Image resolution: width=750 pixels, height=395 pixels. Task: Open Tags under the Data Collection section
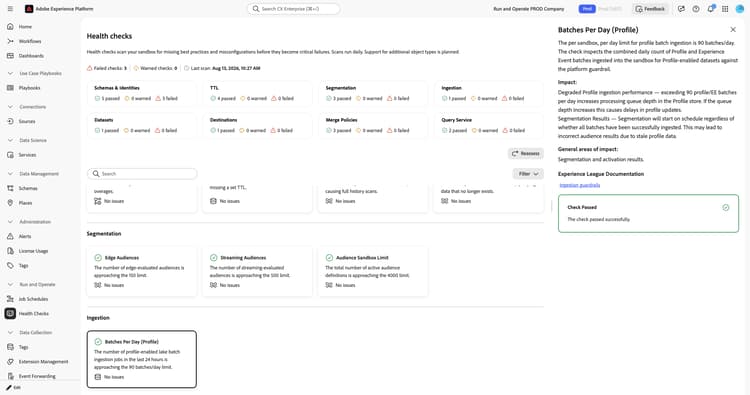[23, 347]
